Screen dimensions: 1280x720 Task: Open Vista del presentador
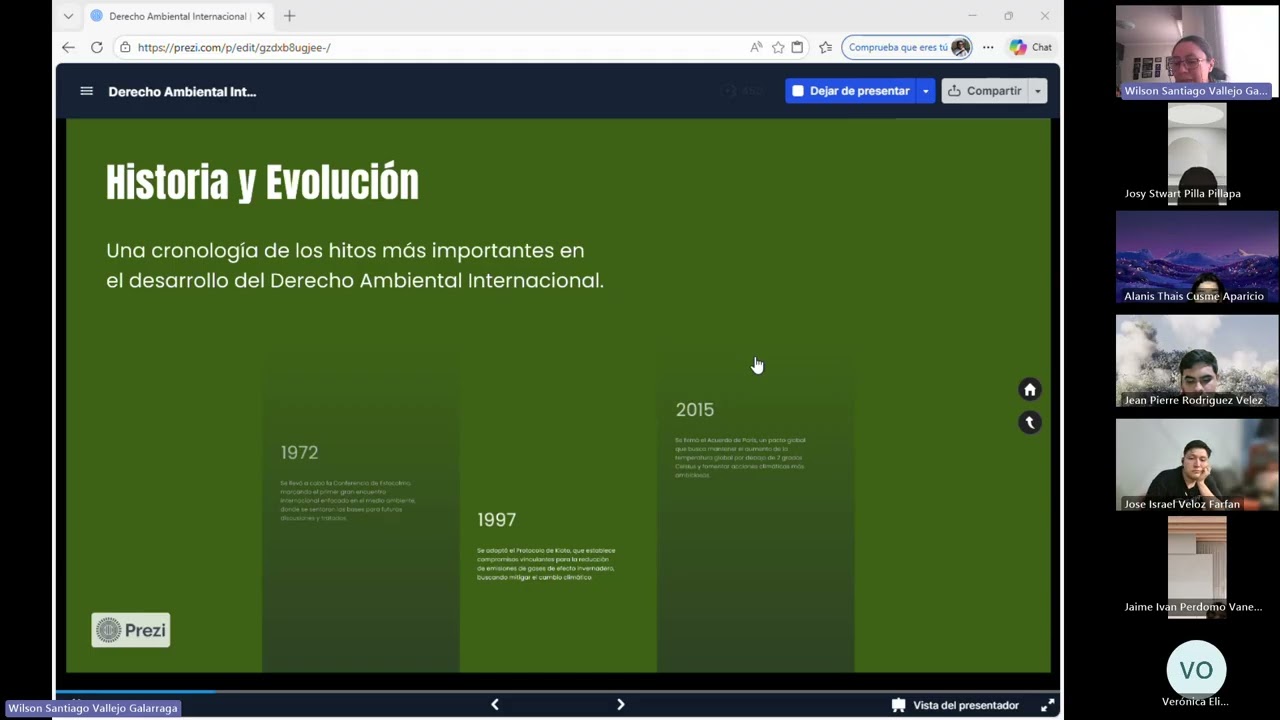coord(955,705)
